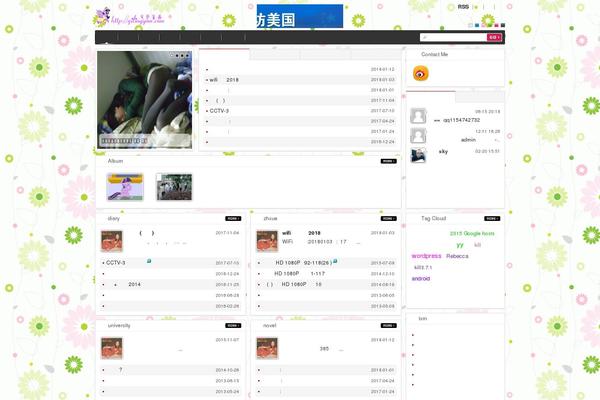
Task: Open the avatar of commenter admin
Action: (418, 136)
